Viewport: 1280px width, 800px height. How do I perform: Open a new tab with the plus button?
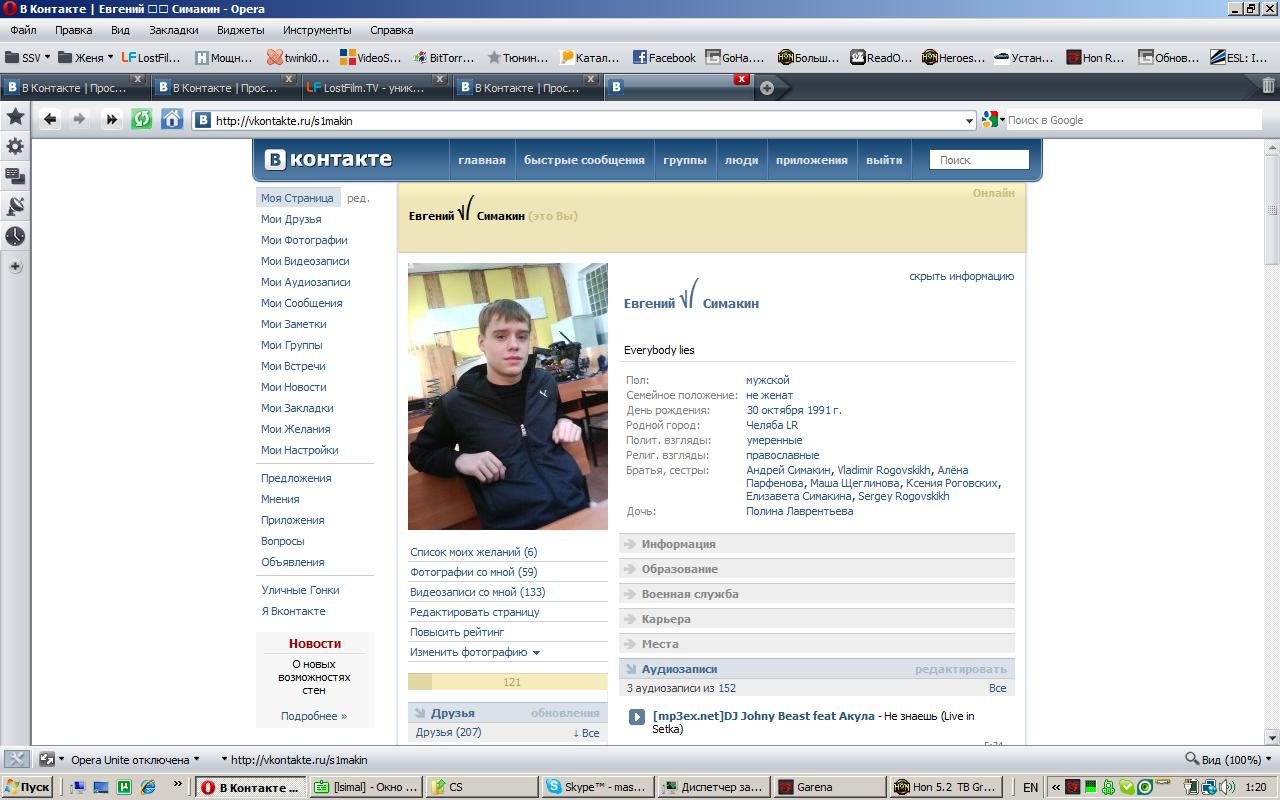click(767, 88)
